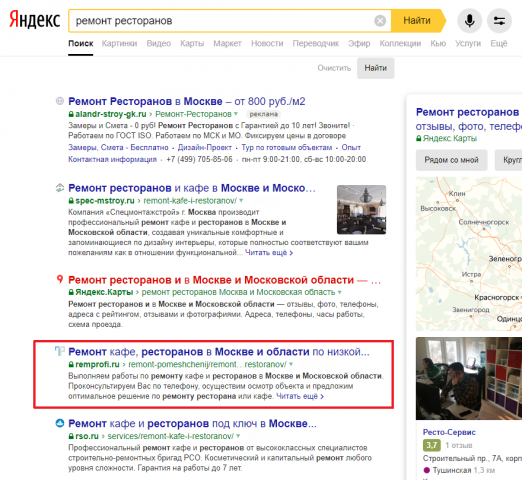Click the Тушинская metro station label
Viewport: 522px width, 480px height.
pos(452,470)
